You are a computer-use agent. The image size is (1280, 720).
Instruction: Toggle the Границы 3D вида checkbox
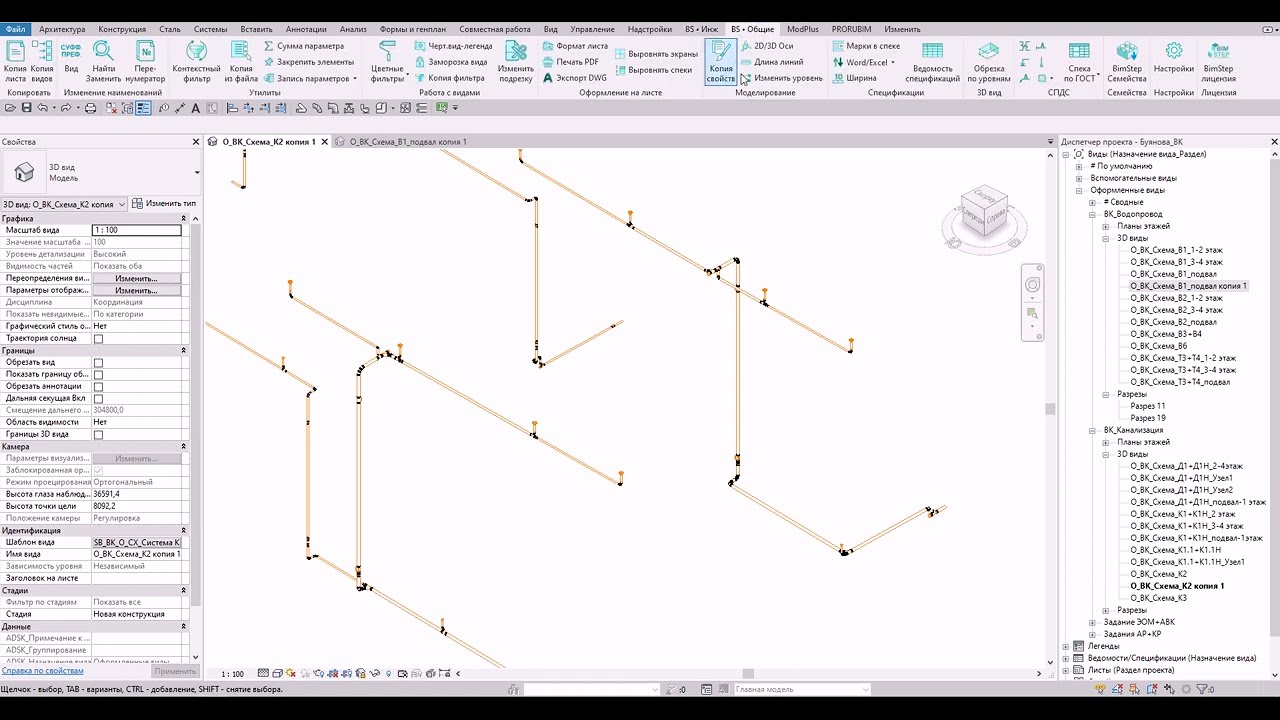click(x=98, y=435)
